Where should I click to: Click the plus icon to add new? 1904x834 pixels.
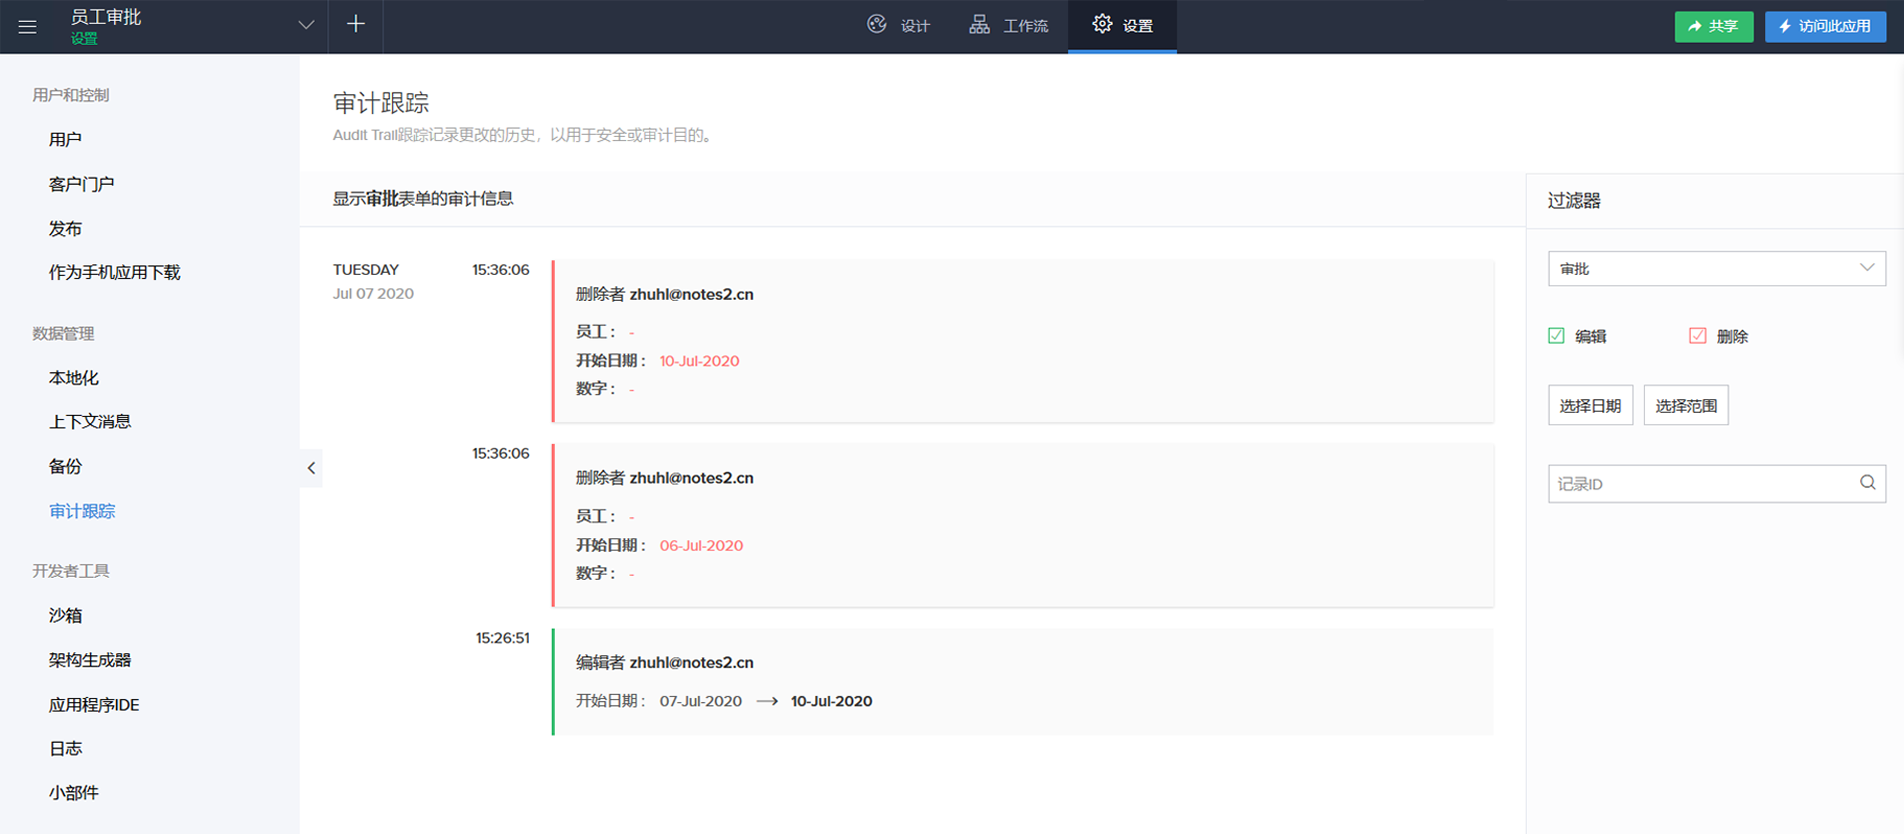tap(355, 25)
